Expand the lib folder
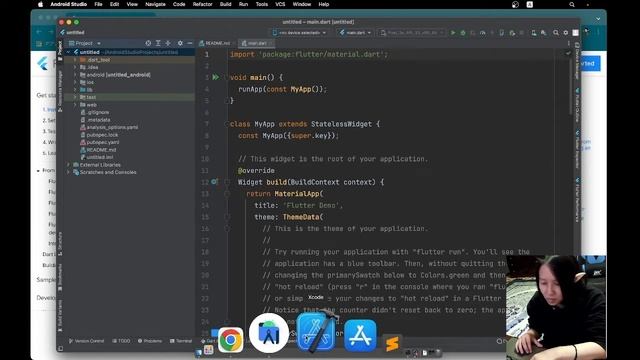 pos(75,90)
